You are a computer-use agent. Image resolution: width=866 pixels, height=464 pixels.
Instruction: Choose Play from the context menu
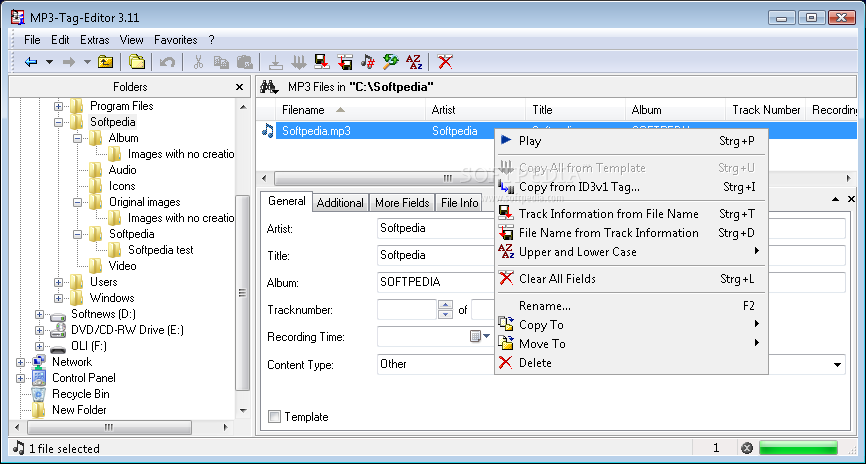[631, 141]
